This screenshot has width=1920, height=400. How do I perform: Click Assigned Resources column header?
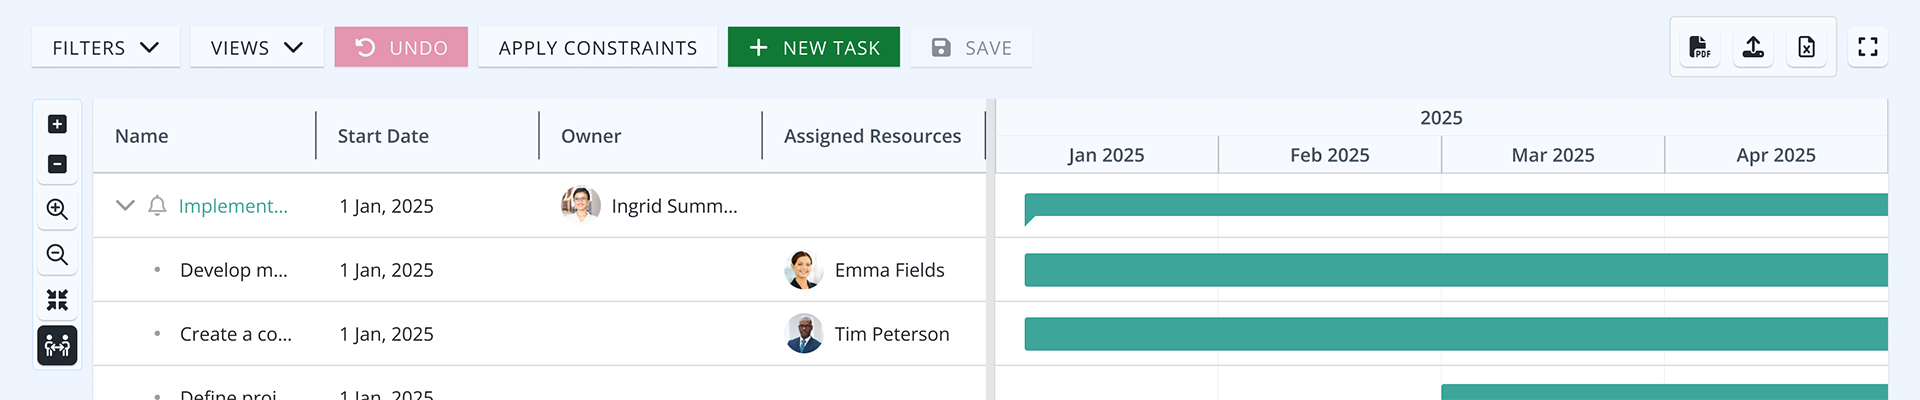pos(872,136)
